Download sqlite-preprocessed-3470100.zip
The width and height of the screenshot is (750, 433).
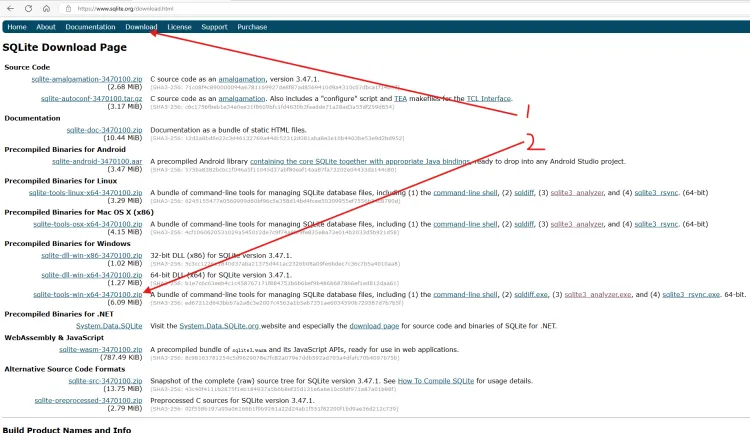(88, 400)
